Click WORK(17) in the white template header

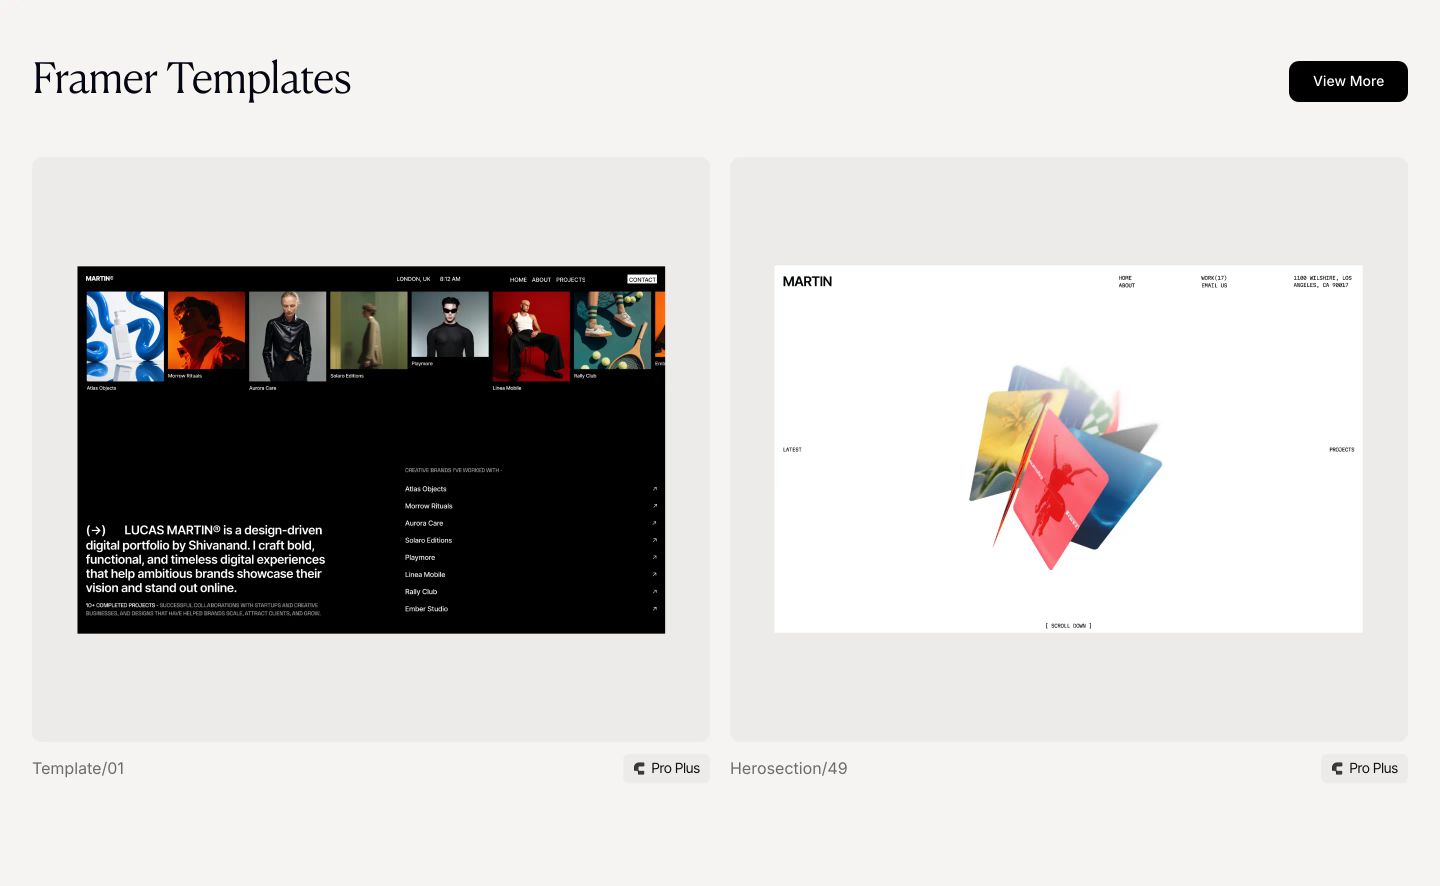[x=1214, y=278]
